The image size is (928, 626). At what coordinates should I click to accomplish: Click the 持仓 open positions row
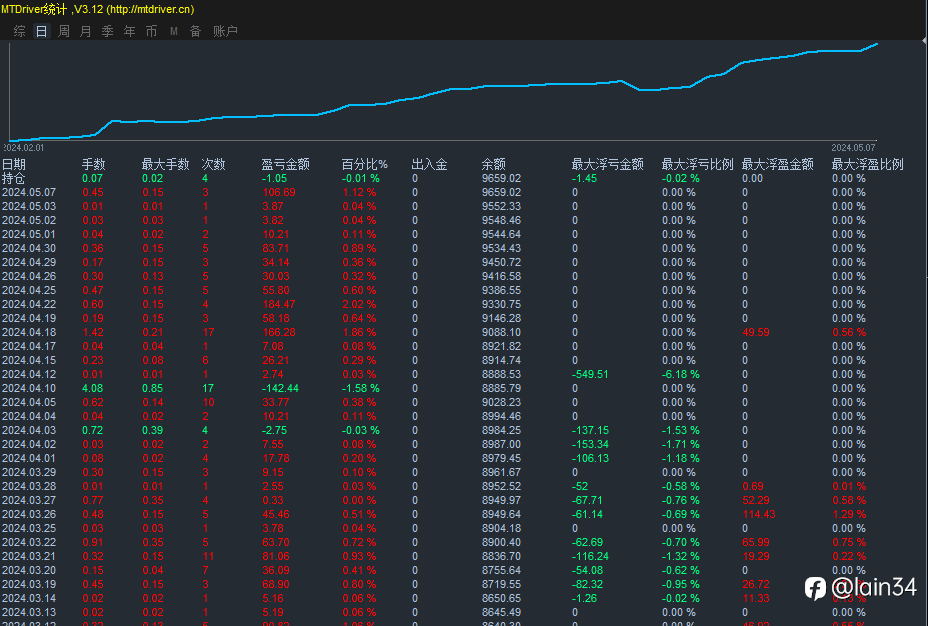pyautogui.click(x=14, y=178)
